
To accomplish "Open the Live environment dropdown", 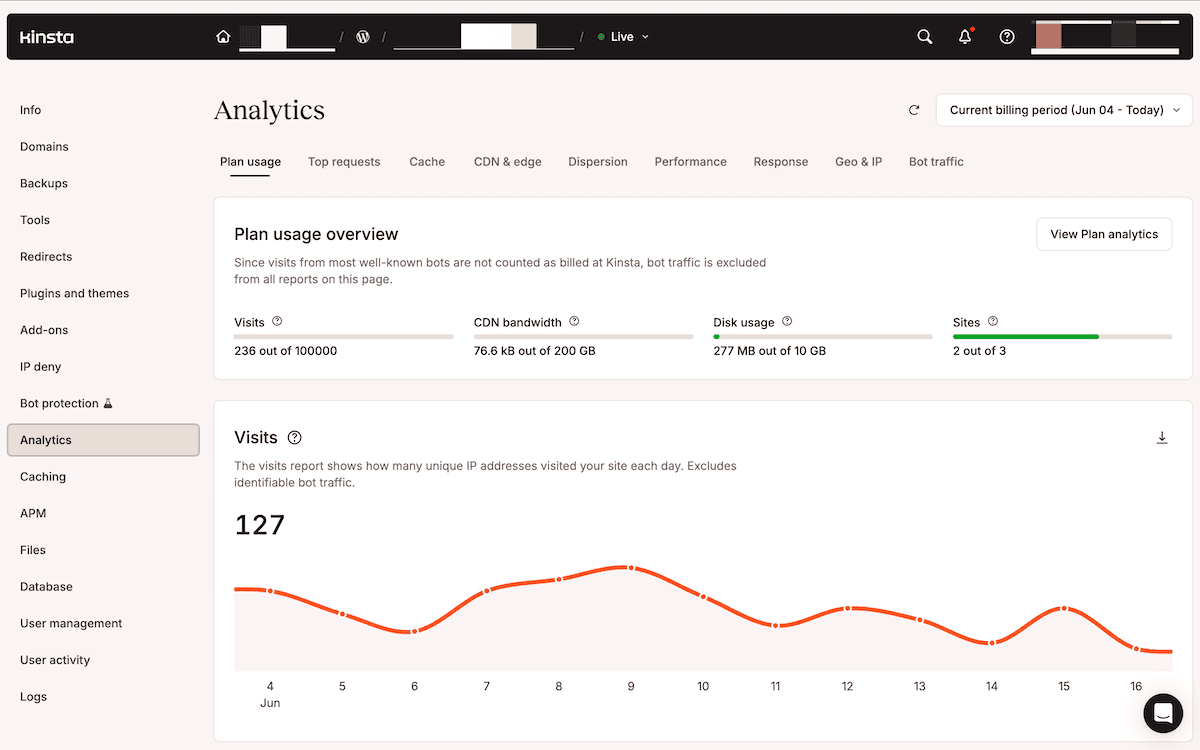I will pos(624,37).
